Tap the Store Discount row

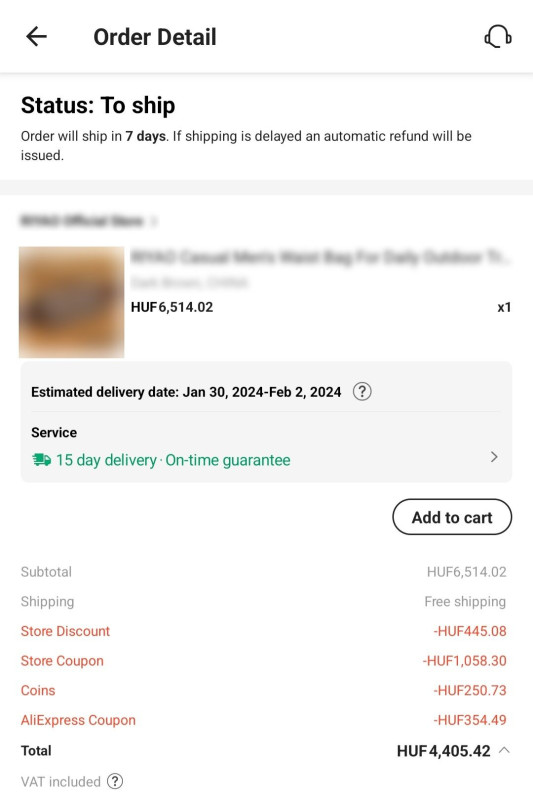(264, 631)
